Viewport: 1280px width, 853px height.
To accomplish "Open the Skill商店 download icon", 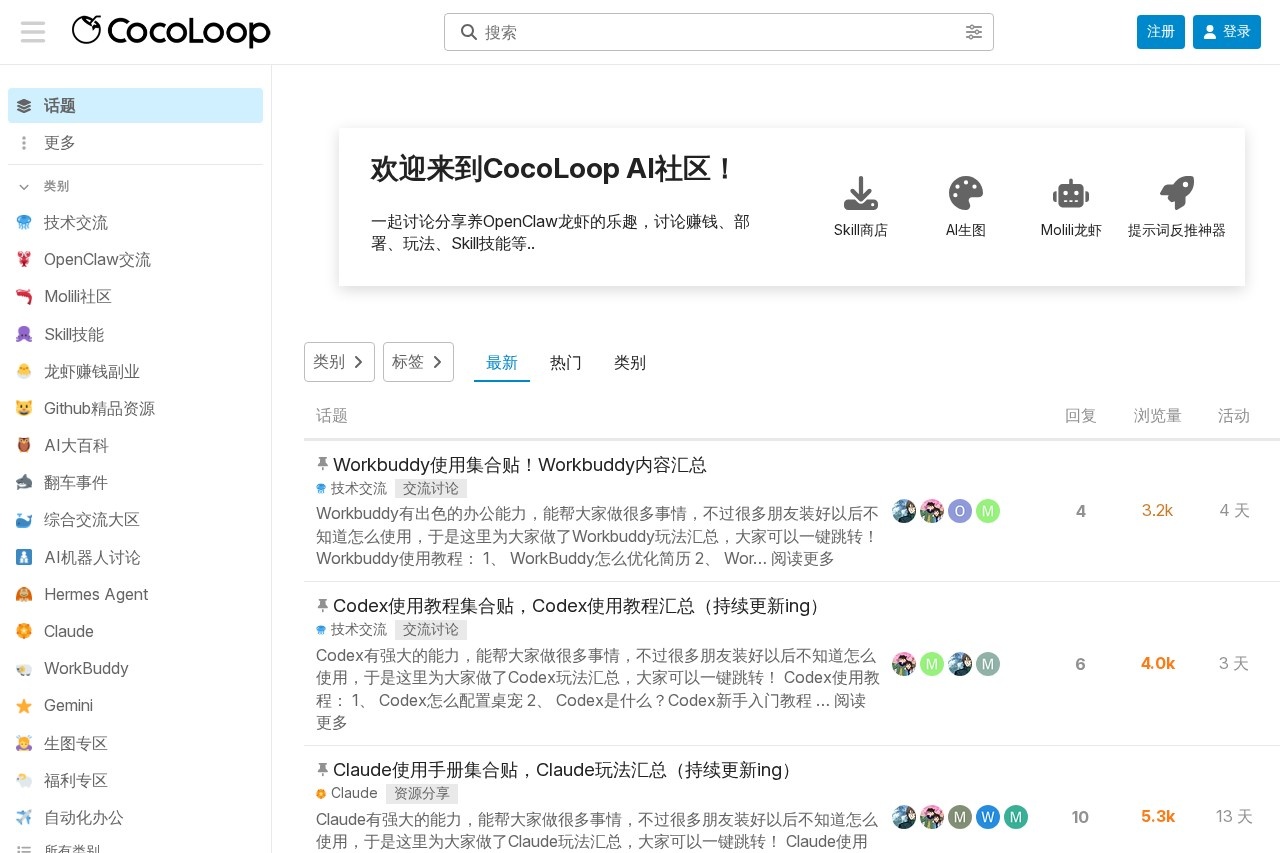I will tap(860, 193).
